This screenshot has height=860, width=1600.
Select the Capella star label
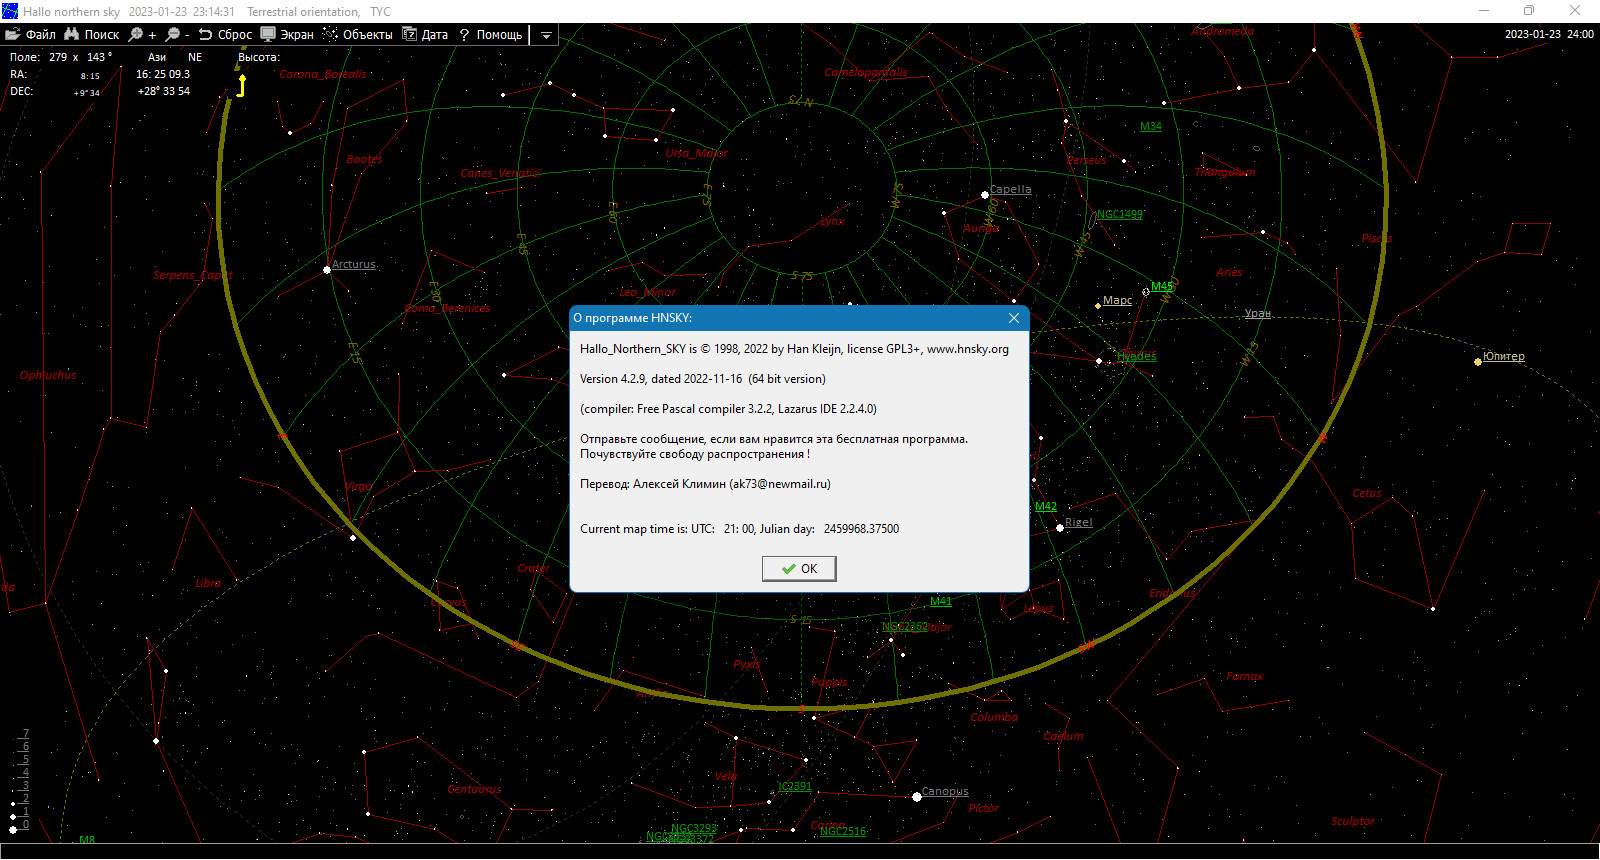coord(1010,189)
